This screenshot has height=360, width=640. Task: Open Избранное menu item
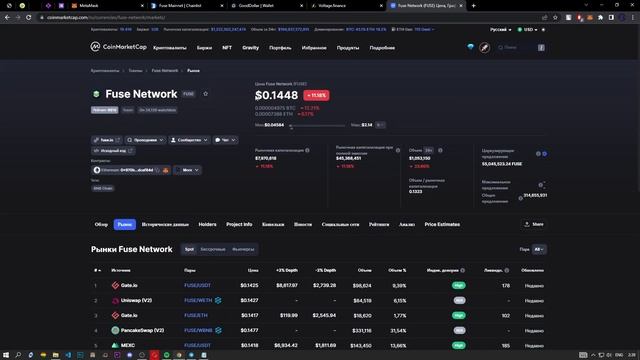(x=314, y=48)
